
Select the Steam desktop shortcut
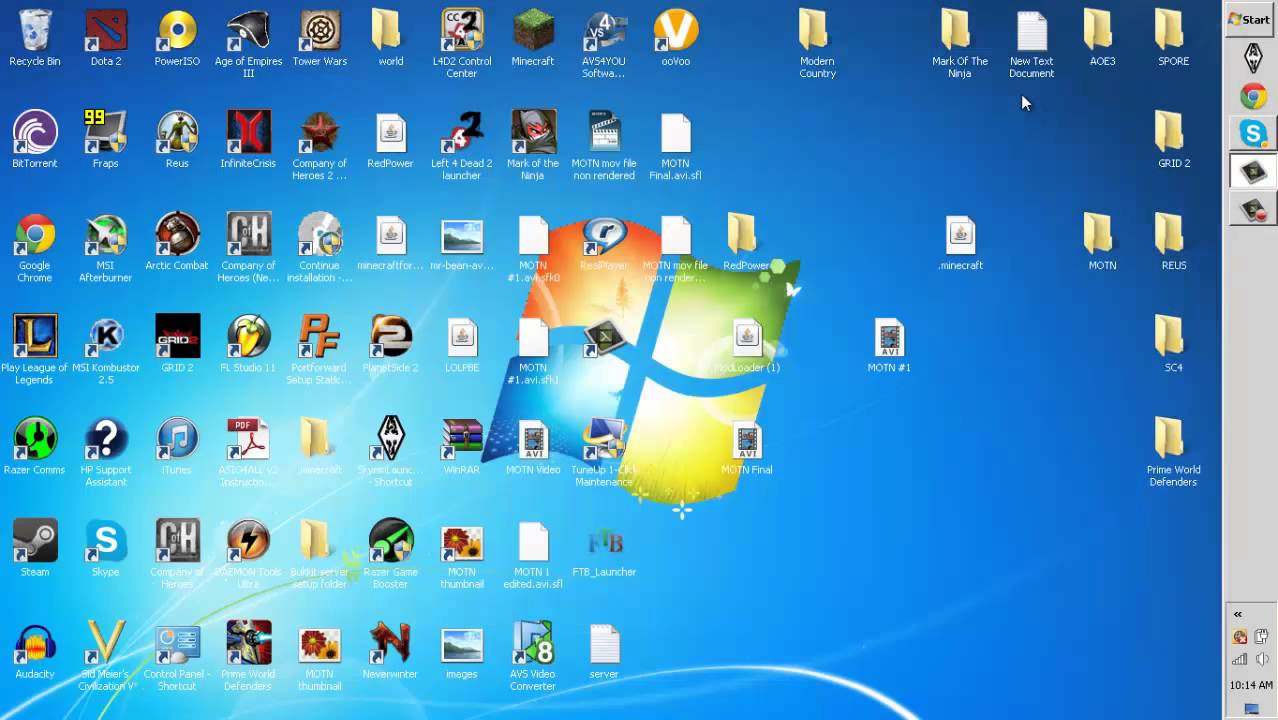click(35, 542)
